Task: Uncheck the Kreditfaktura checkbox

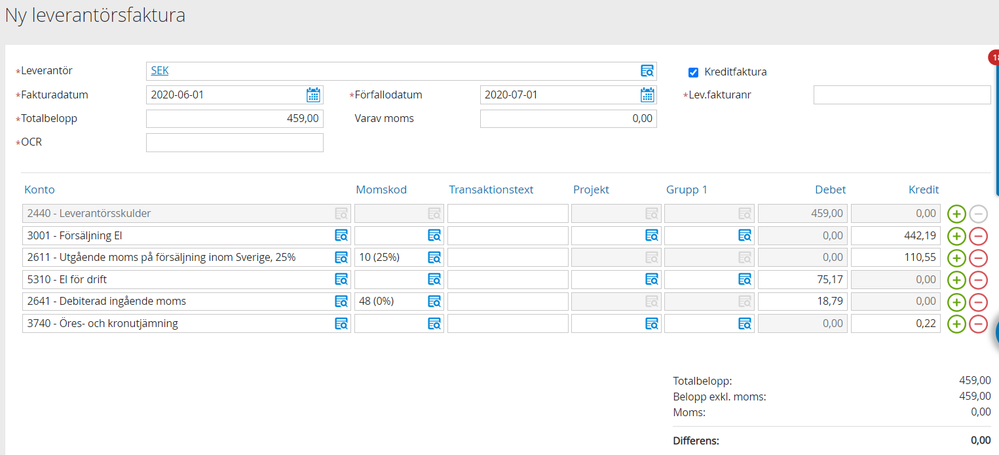Action: pyautogui.click(x=693, y=72)
